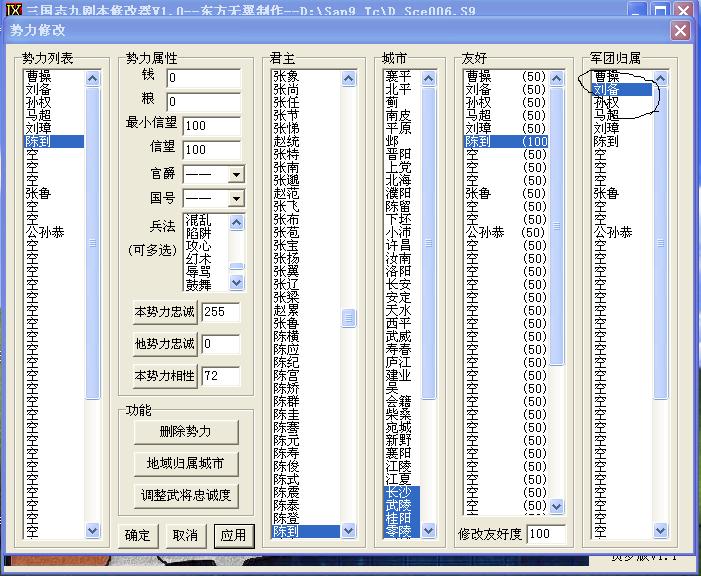
Task: Click the 应用 button
Action: click(234, 535)
